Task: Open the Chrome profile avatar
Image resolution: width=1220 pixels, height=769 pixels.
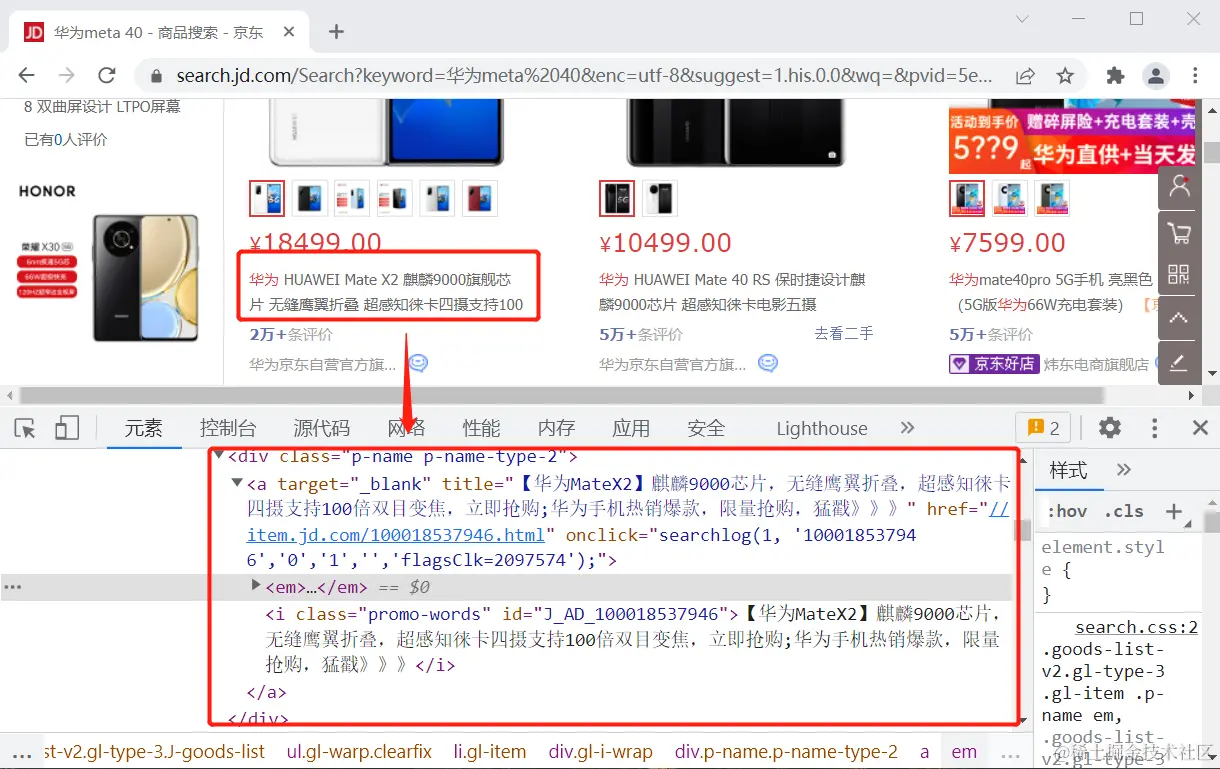Action: coord(1156,76)
